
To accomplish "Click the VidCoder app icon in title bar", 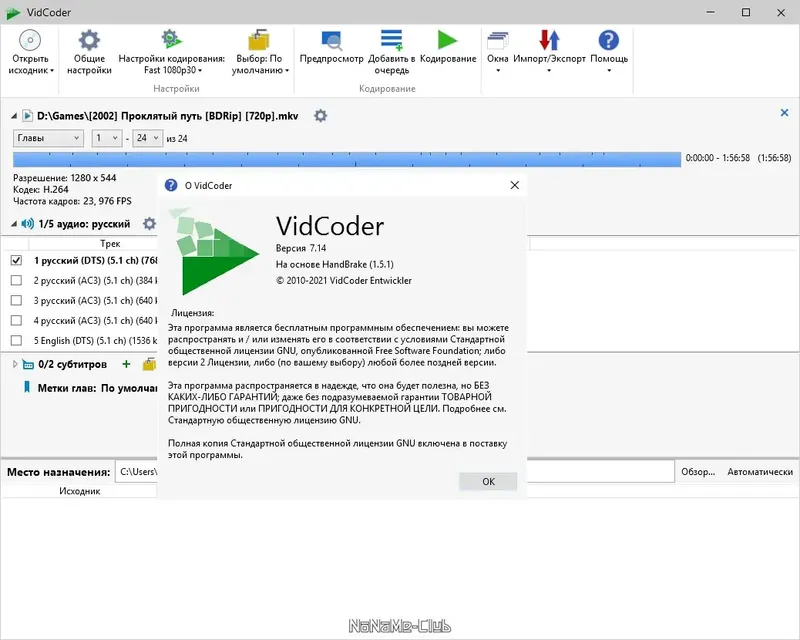I will pyautogui.click(x=13, y=13).
